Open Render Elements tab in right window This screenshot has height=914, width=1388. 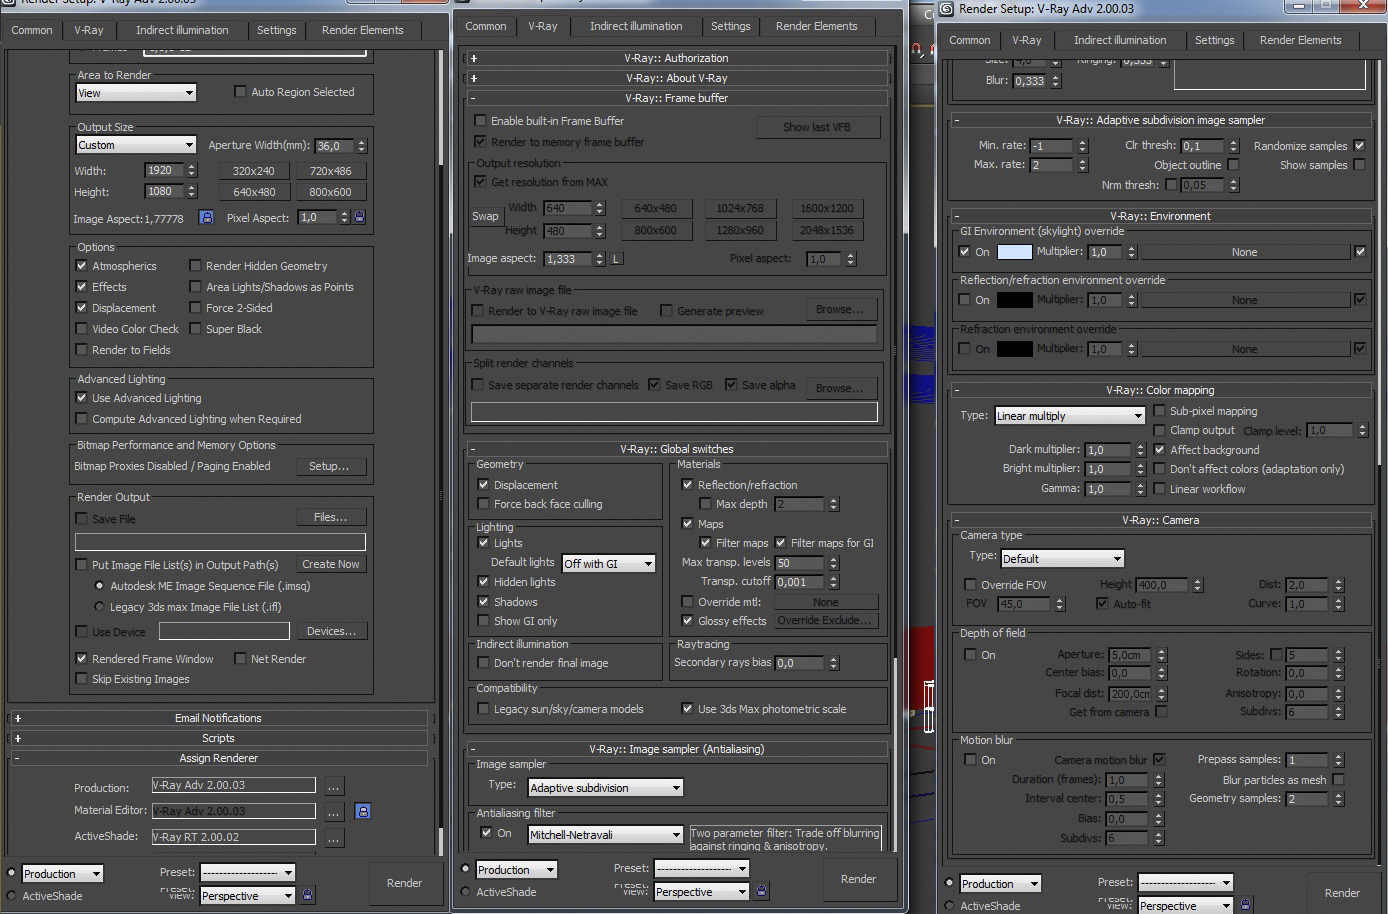point(1300,40)
